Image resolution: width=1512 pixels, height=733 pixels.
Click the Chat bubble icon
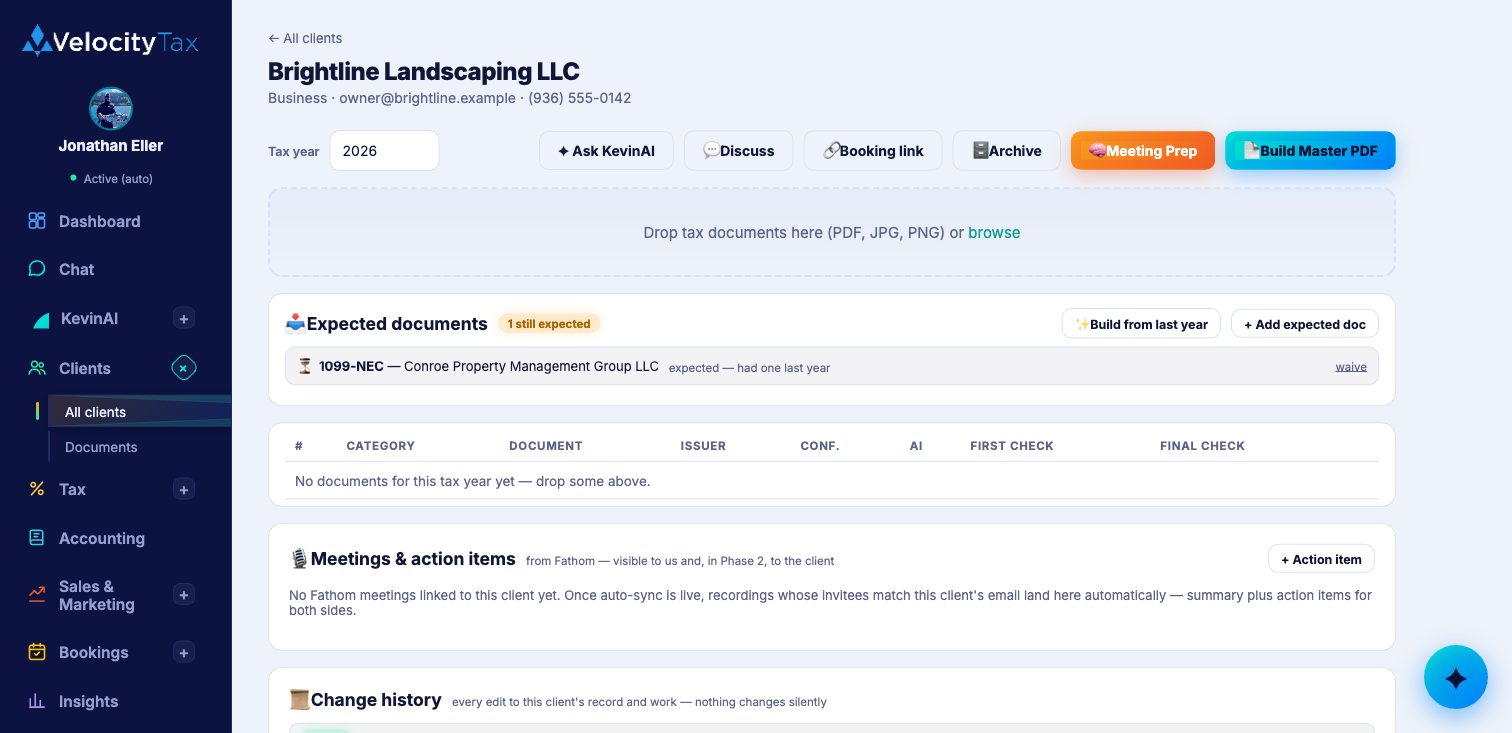click(37, 269)
